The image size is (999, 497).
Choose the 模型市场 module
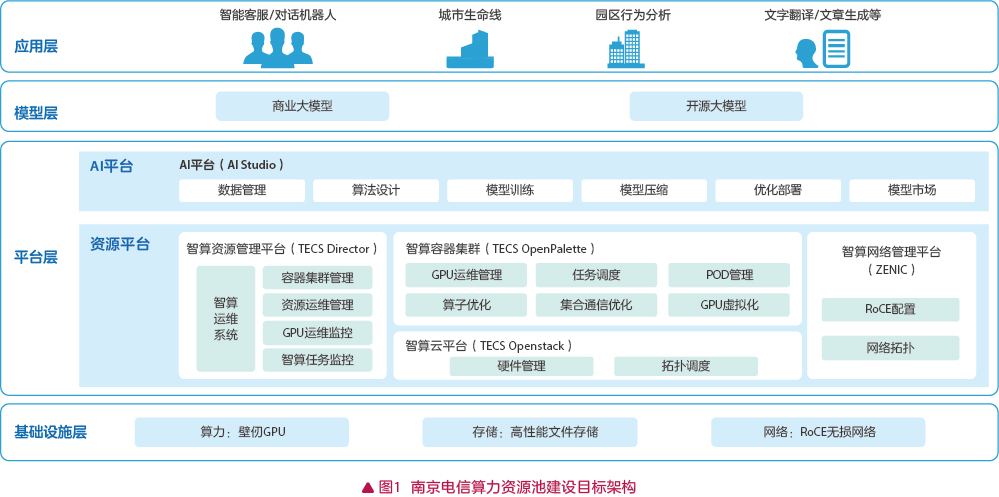(x=912, y=191)
